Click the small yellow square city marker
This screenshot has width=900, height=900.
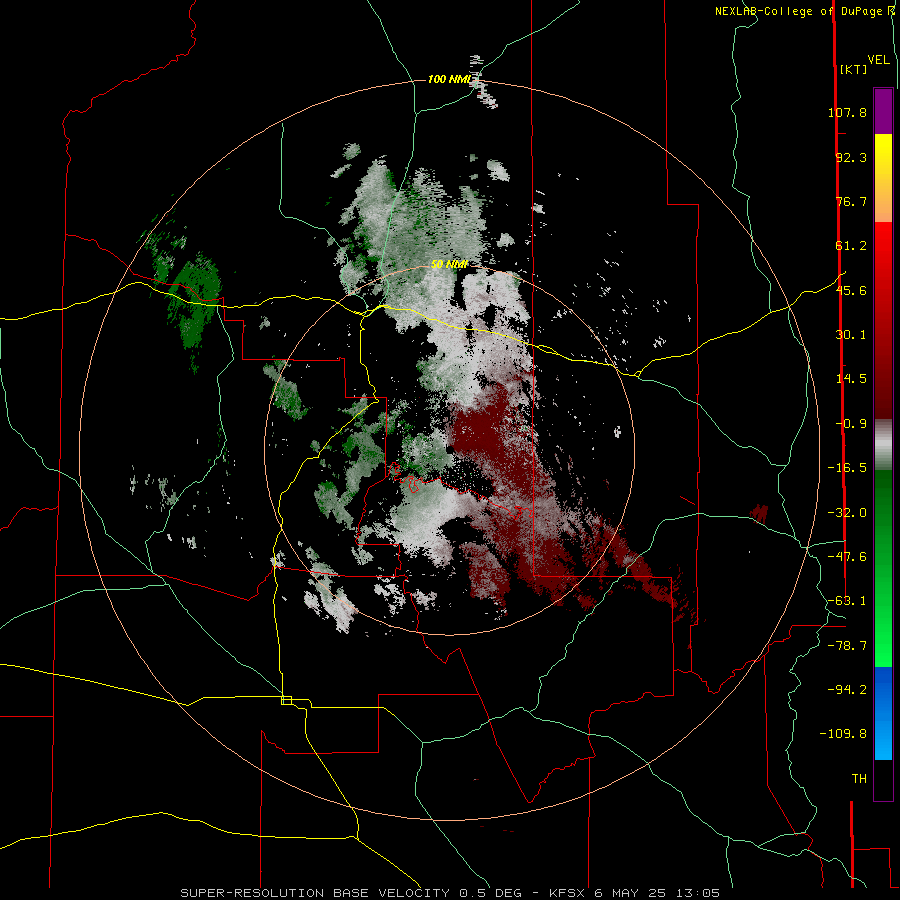(x=286, y=700)
